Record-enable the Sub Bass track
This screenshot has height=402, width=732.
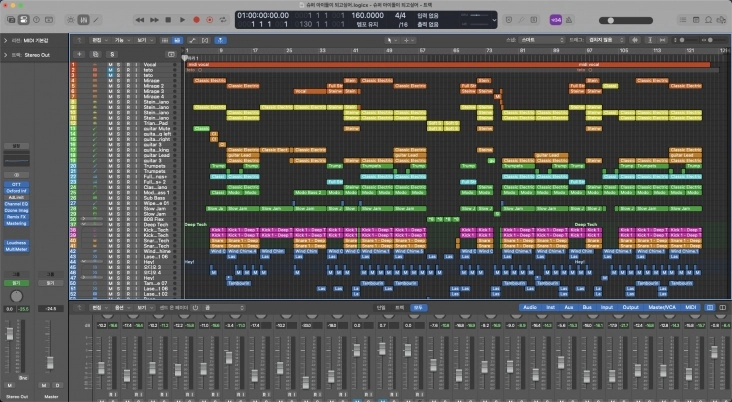[x=129, y=198]
